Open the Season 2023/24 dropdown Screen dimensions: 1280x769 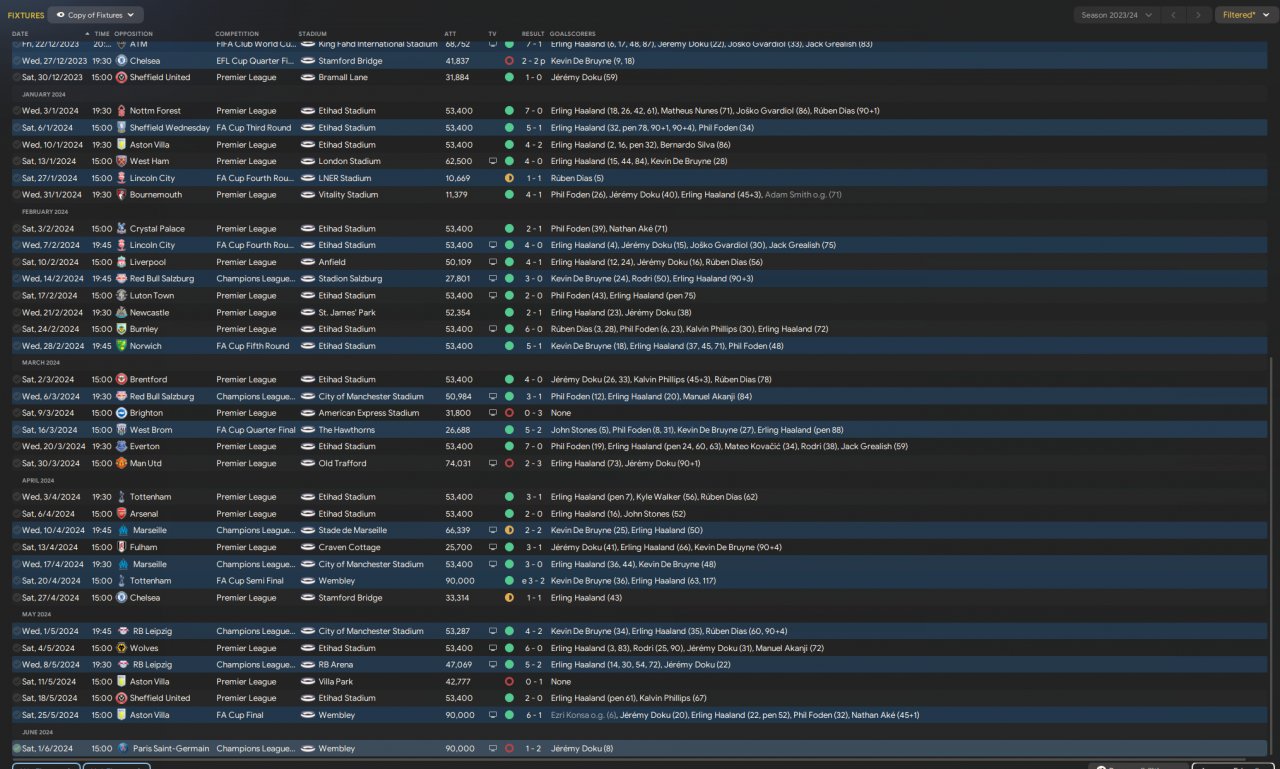pyautogui.click(x=1117, y=15)
